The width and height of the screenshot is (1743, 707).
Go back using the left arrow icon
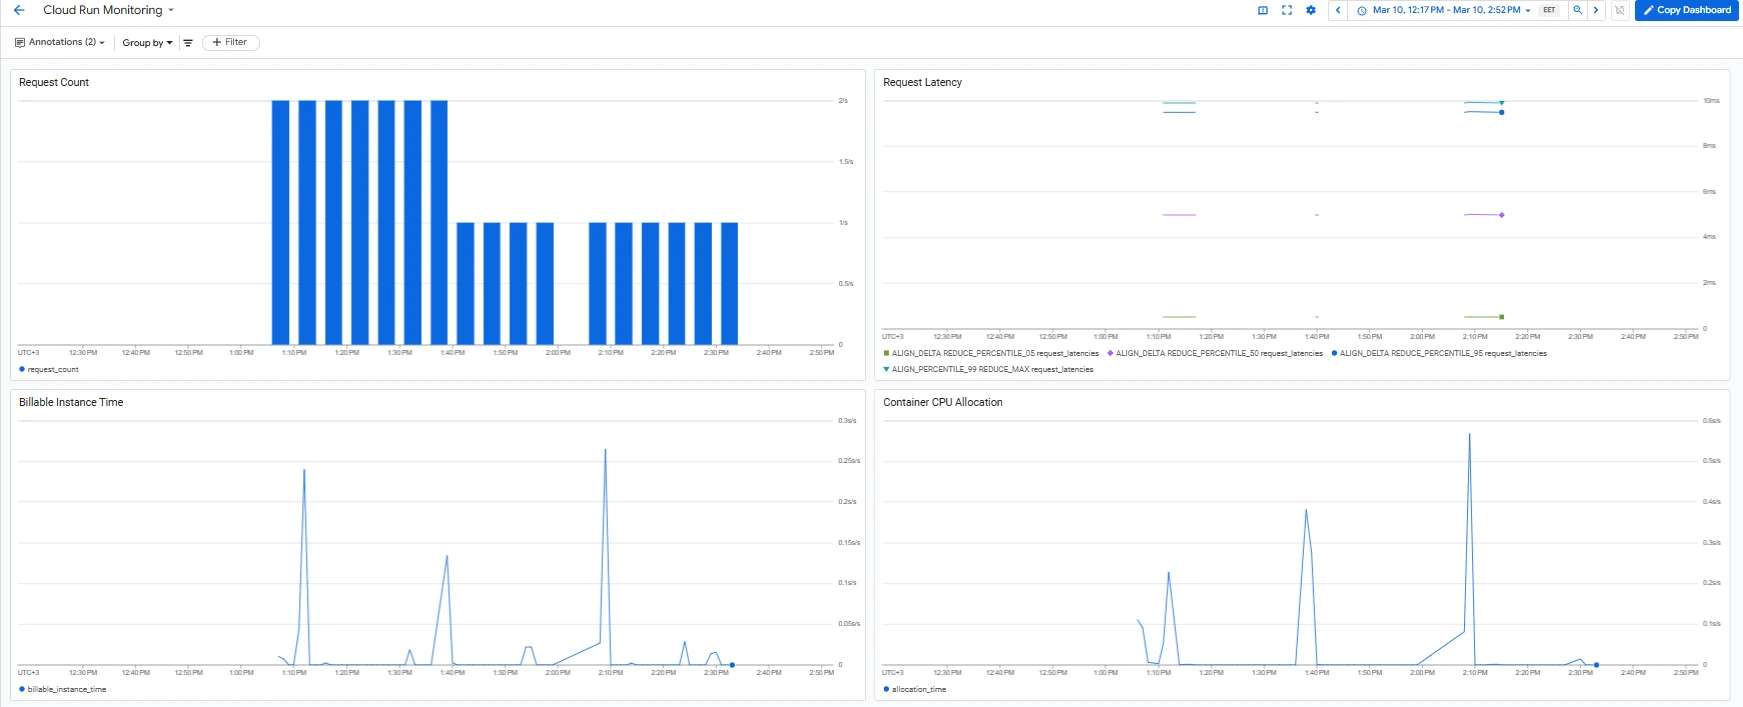[19, 10]
